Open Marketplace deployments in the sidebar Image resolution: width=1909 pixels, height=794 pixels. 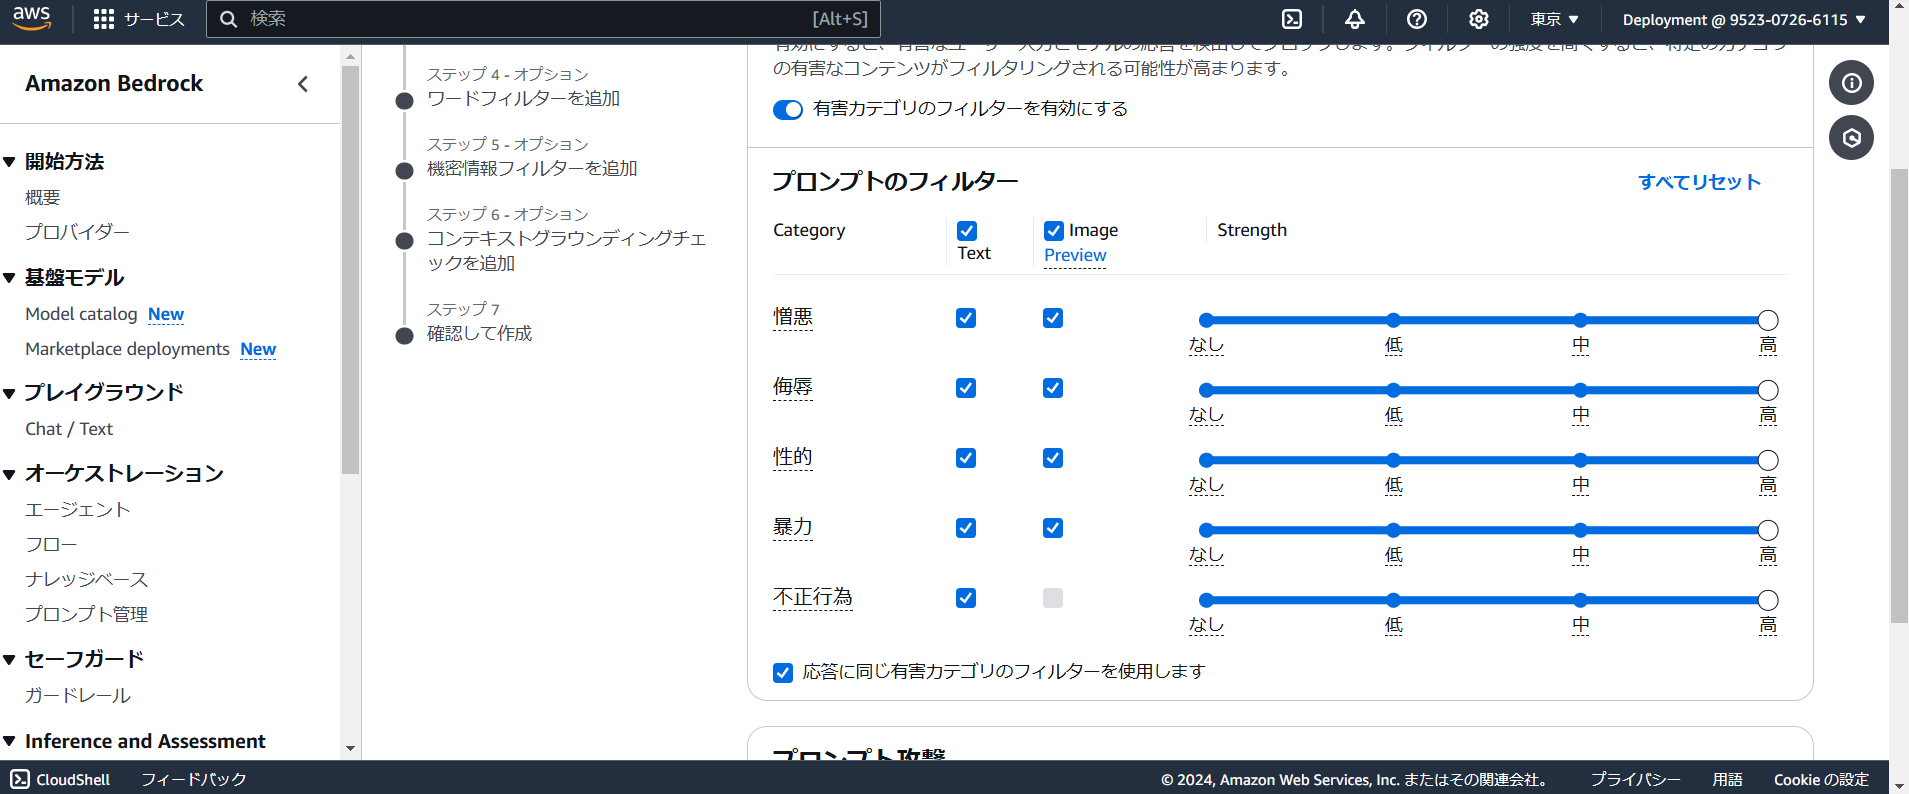coord(127,349)
